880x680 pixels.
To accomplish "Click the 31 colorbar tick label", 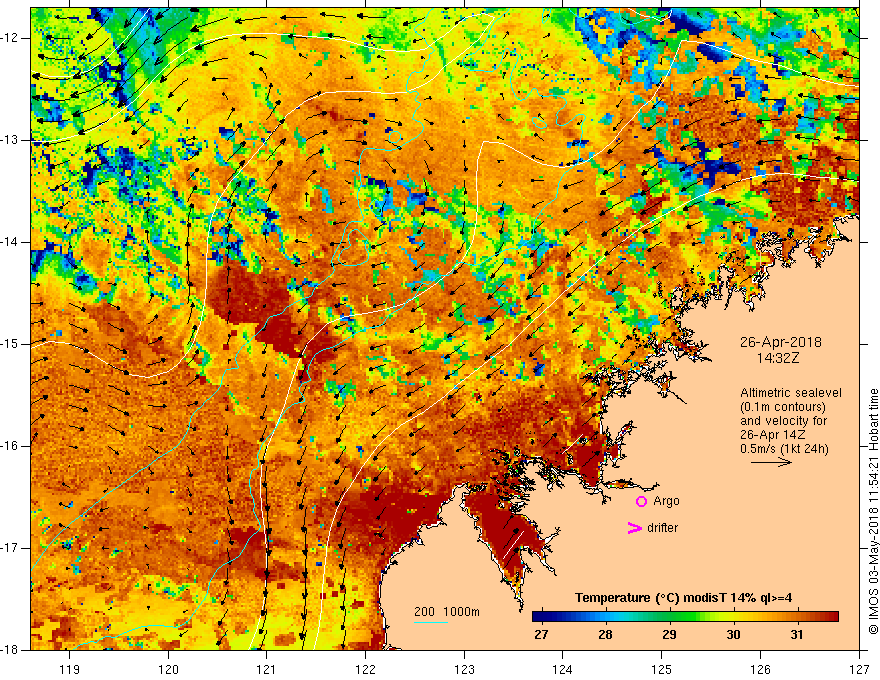I will coord(796,635).
